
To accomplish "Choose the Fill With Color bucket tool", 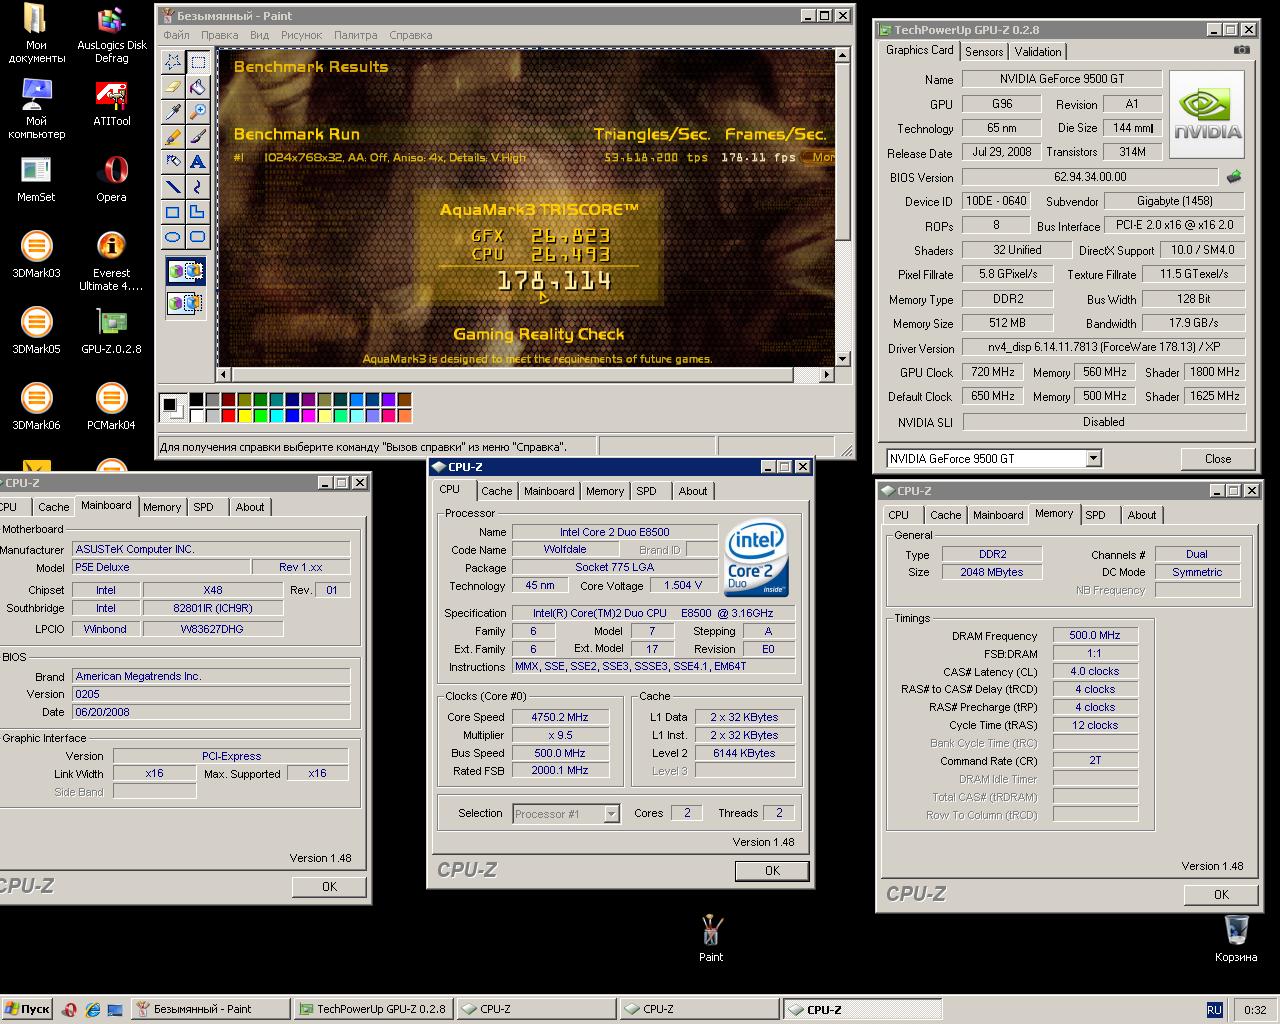I will point(198,87).
